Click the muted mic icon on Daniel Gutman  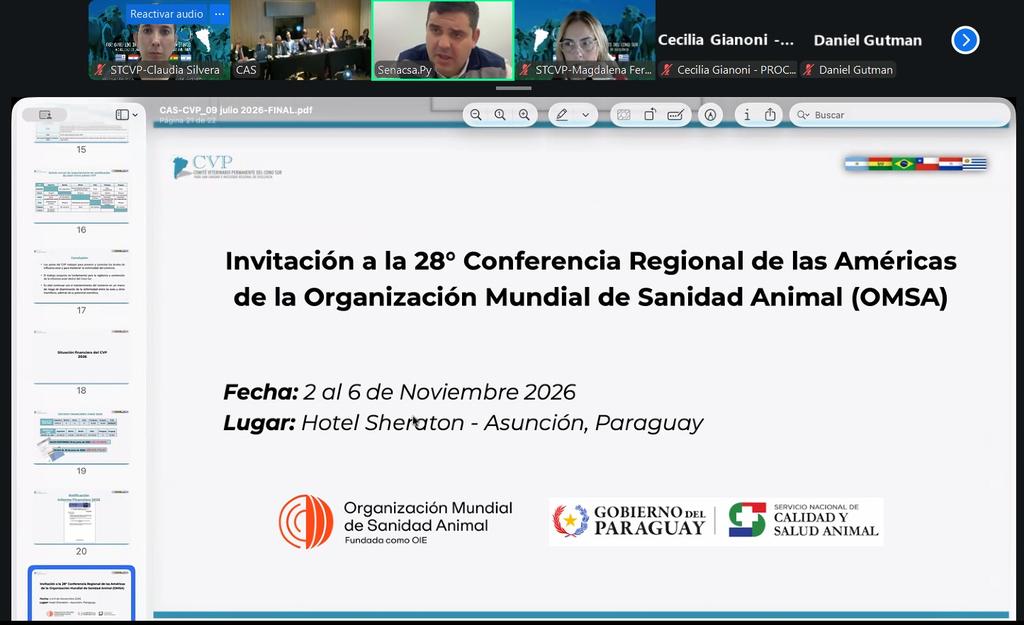(x=808, y=70)
